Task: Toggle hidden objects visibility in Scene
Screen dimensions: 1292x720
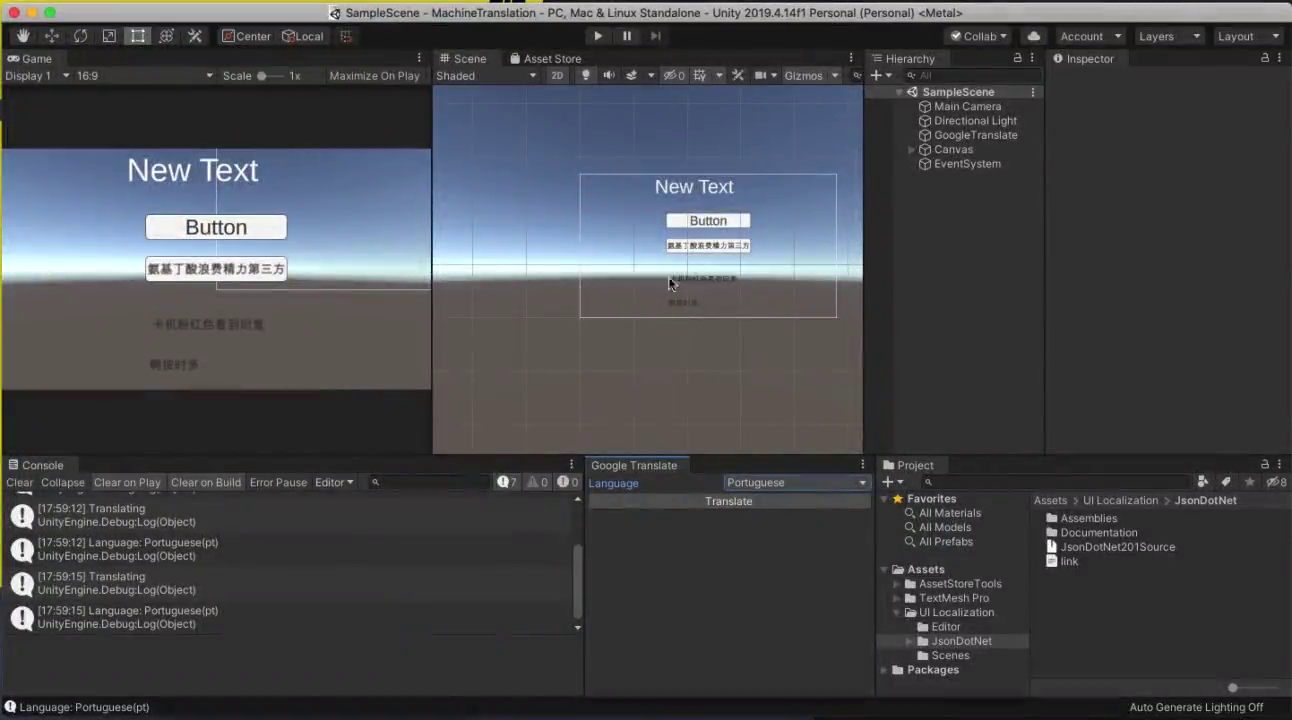Action: (675, 75)
